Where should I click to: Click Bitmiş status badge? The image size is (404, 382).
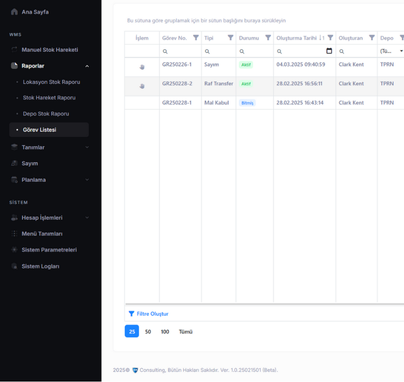[x=247, y=103]
